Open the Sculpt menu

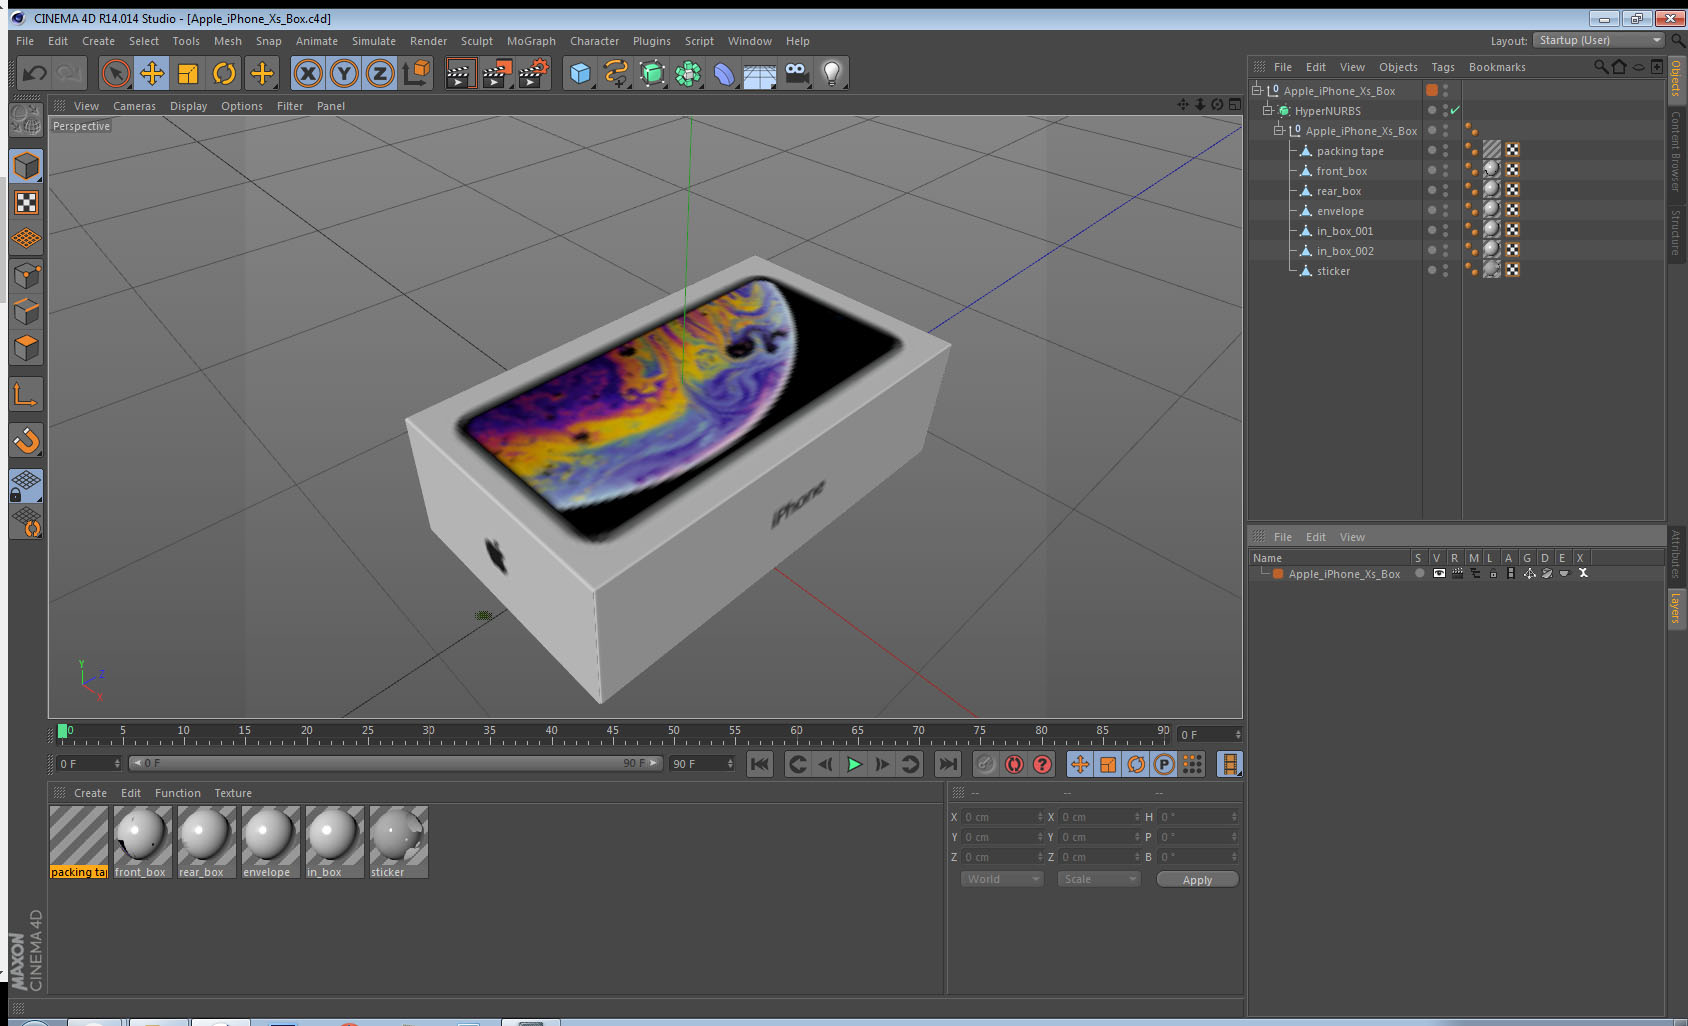coord(476,41)
